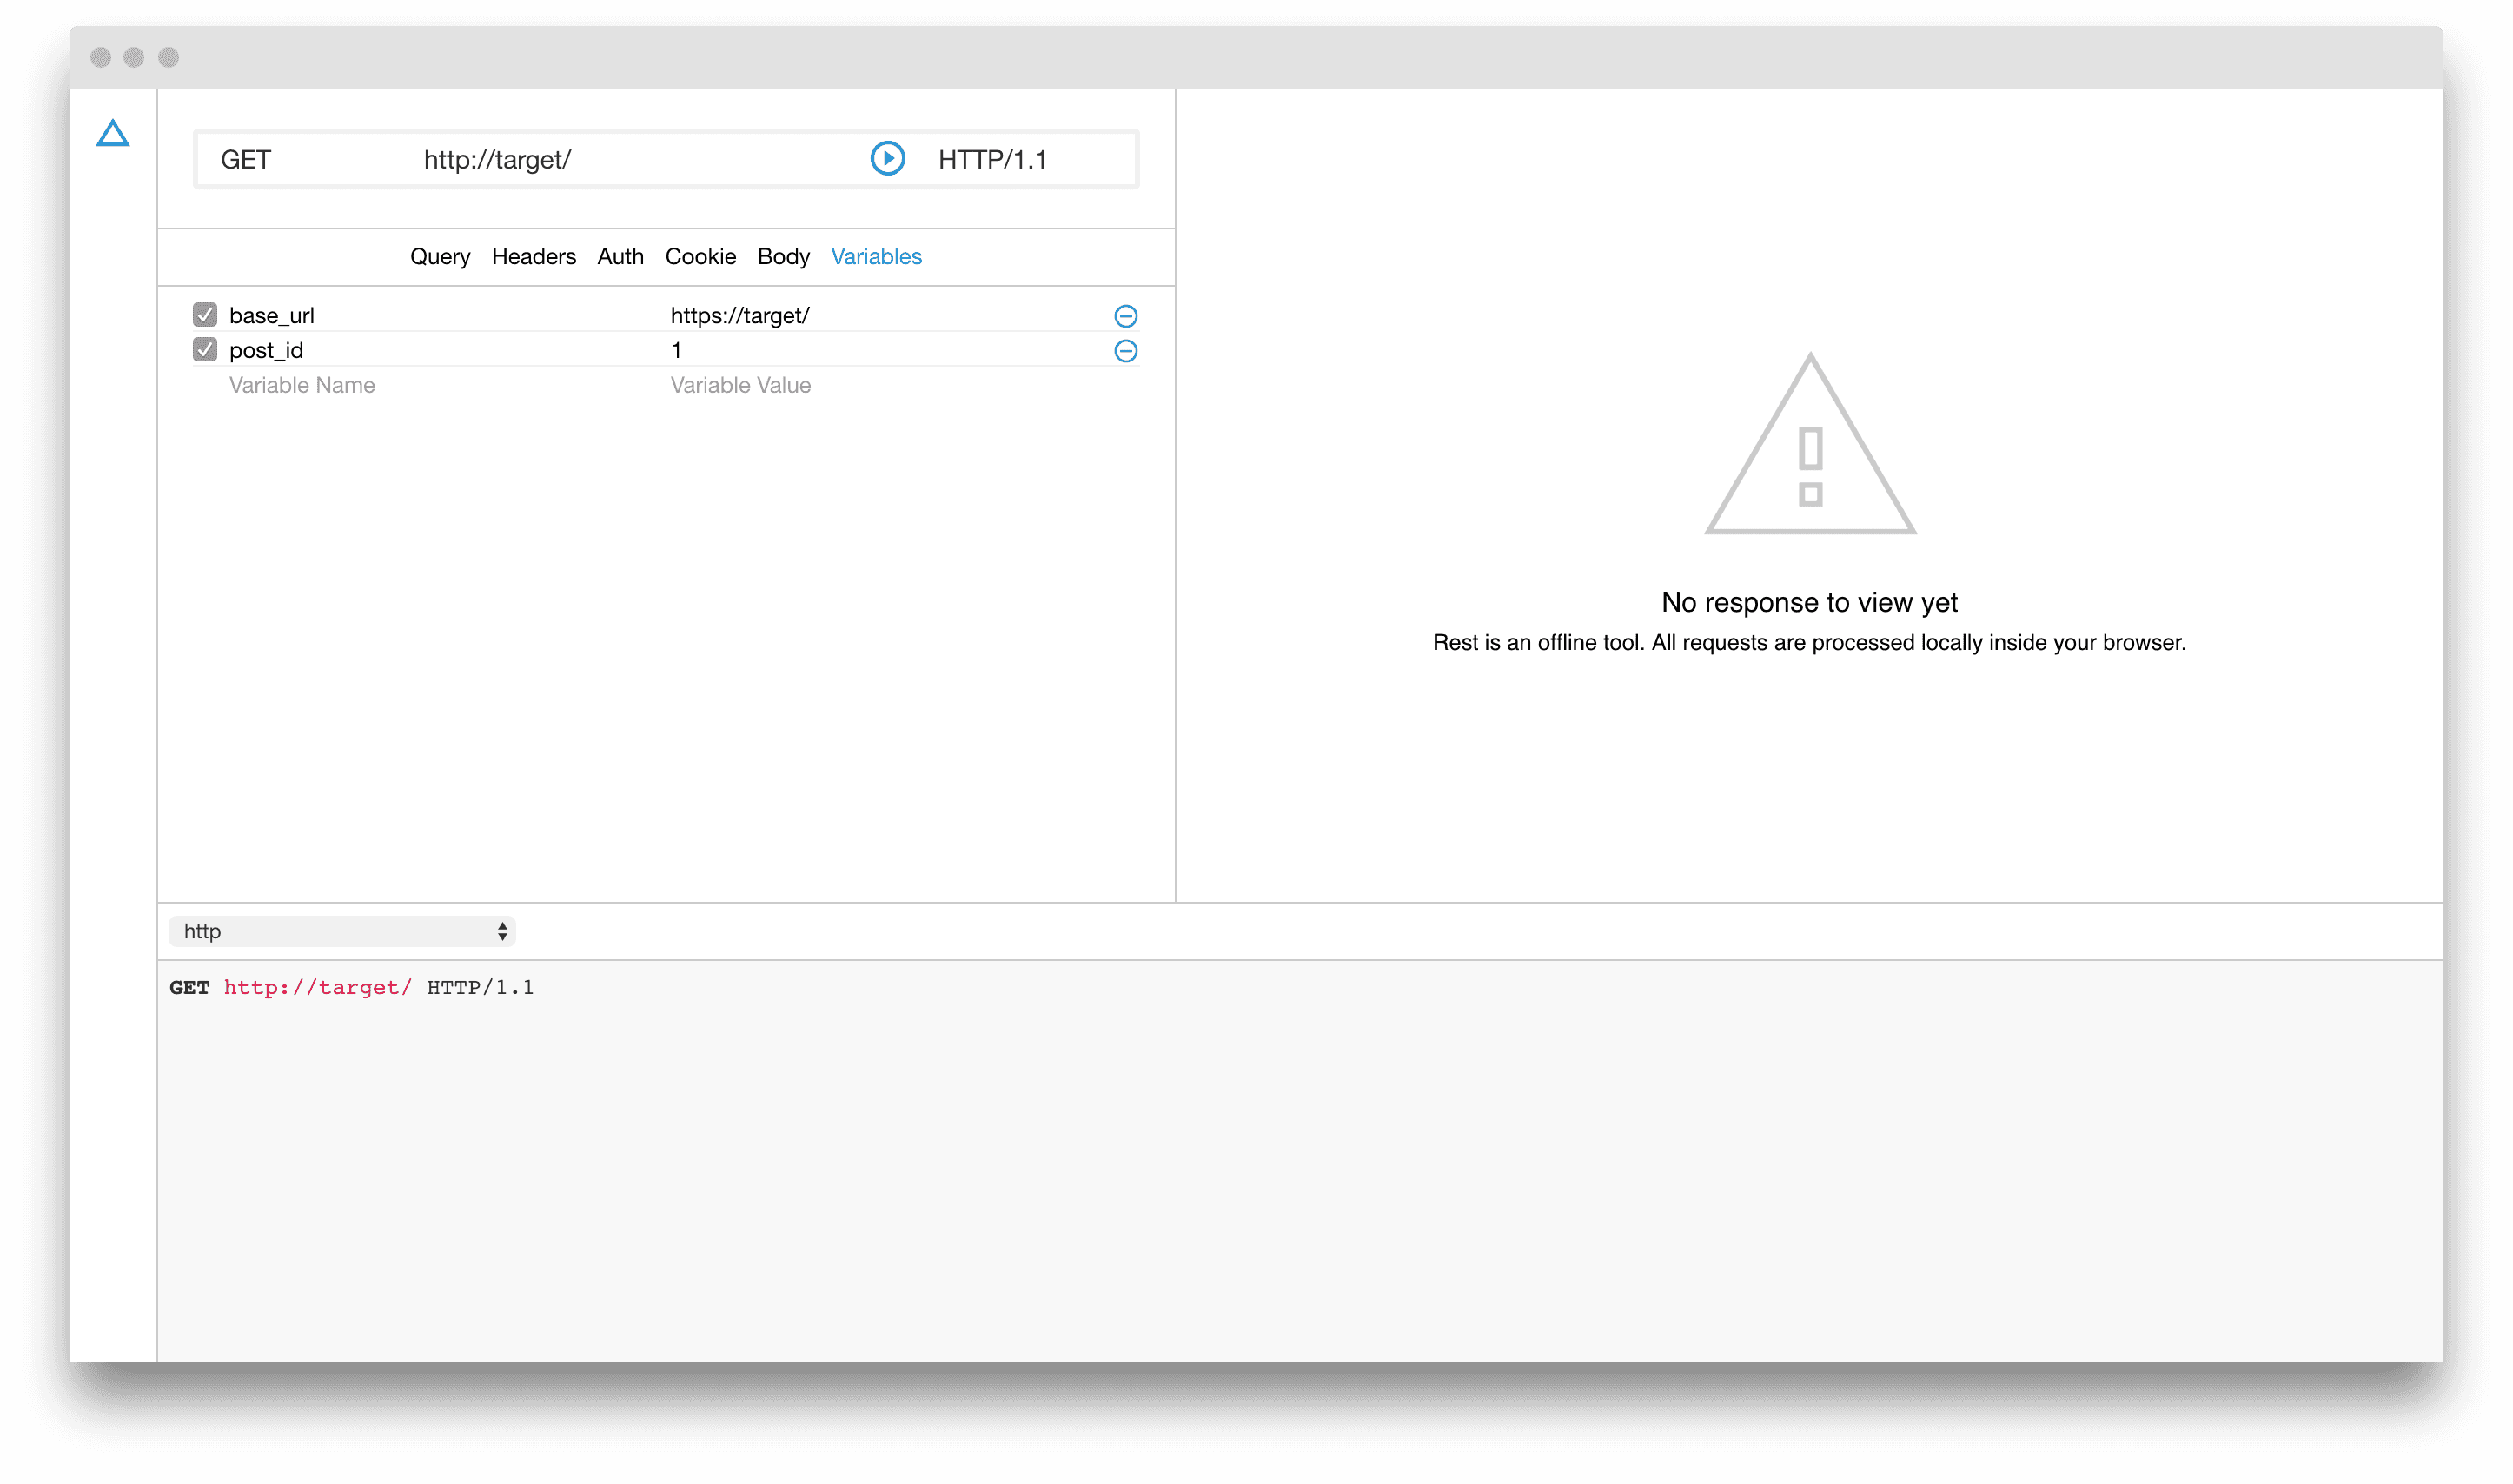Image resolution: width=2513 pixels, height=1484 pixels.
Task: Select the Variables tab
Action: click(876, 257)
